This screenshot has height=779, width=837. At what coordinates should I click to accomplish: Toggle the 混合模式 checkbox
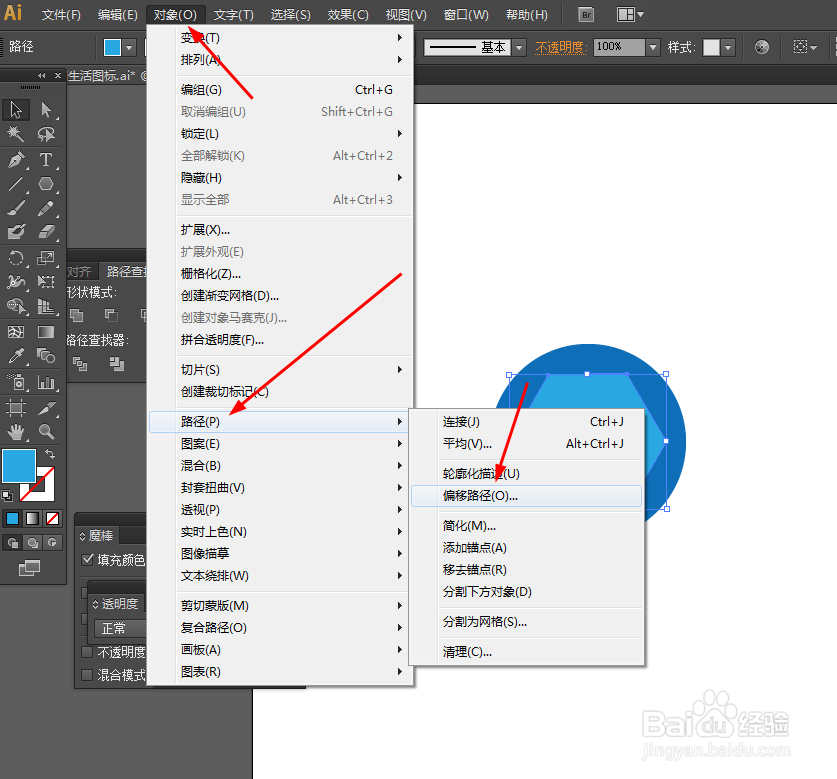(x=86, y=672)
